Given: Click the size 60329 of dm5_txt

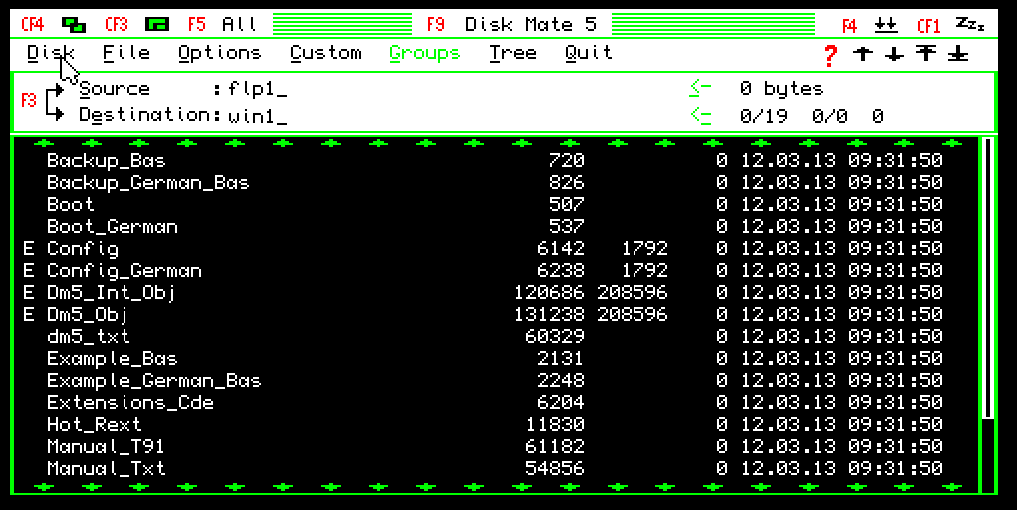Looking at the screenshot, I should click(555, 337).
